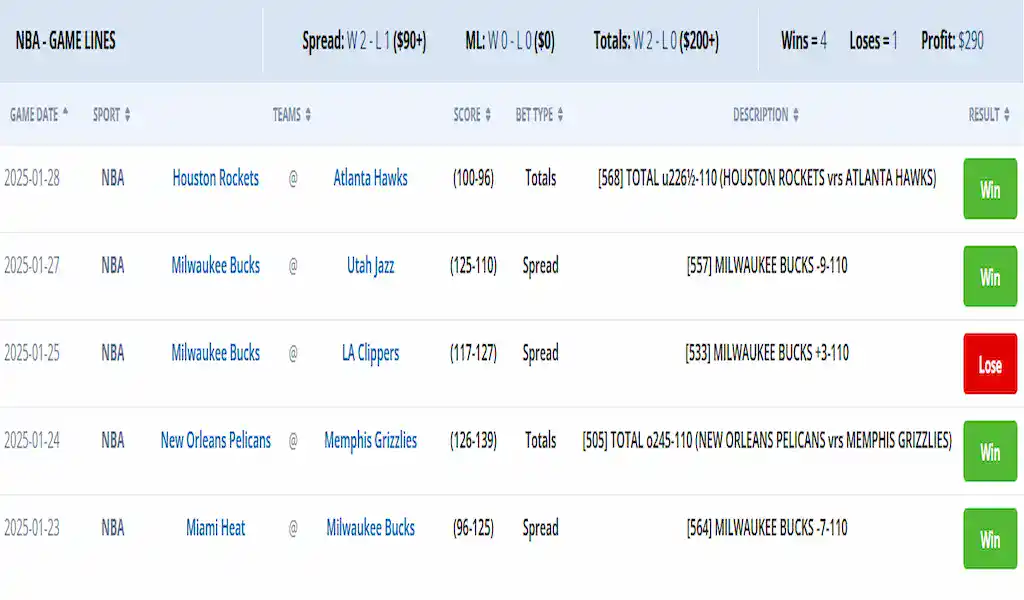Click Win result for Pelicans at Grizzlies
The height and width of the screenshot is (600, 1024).
pos(990,451)
